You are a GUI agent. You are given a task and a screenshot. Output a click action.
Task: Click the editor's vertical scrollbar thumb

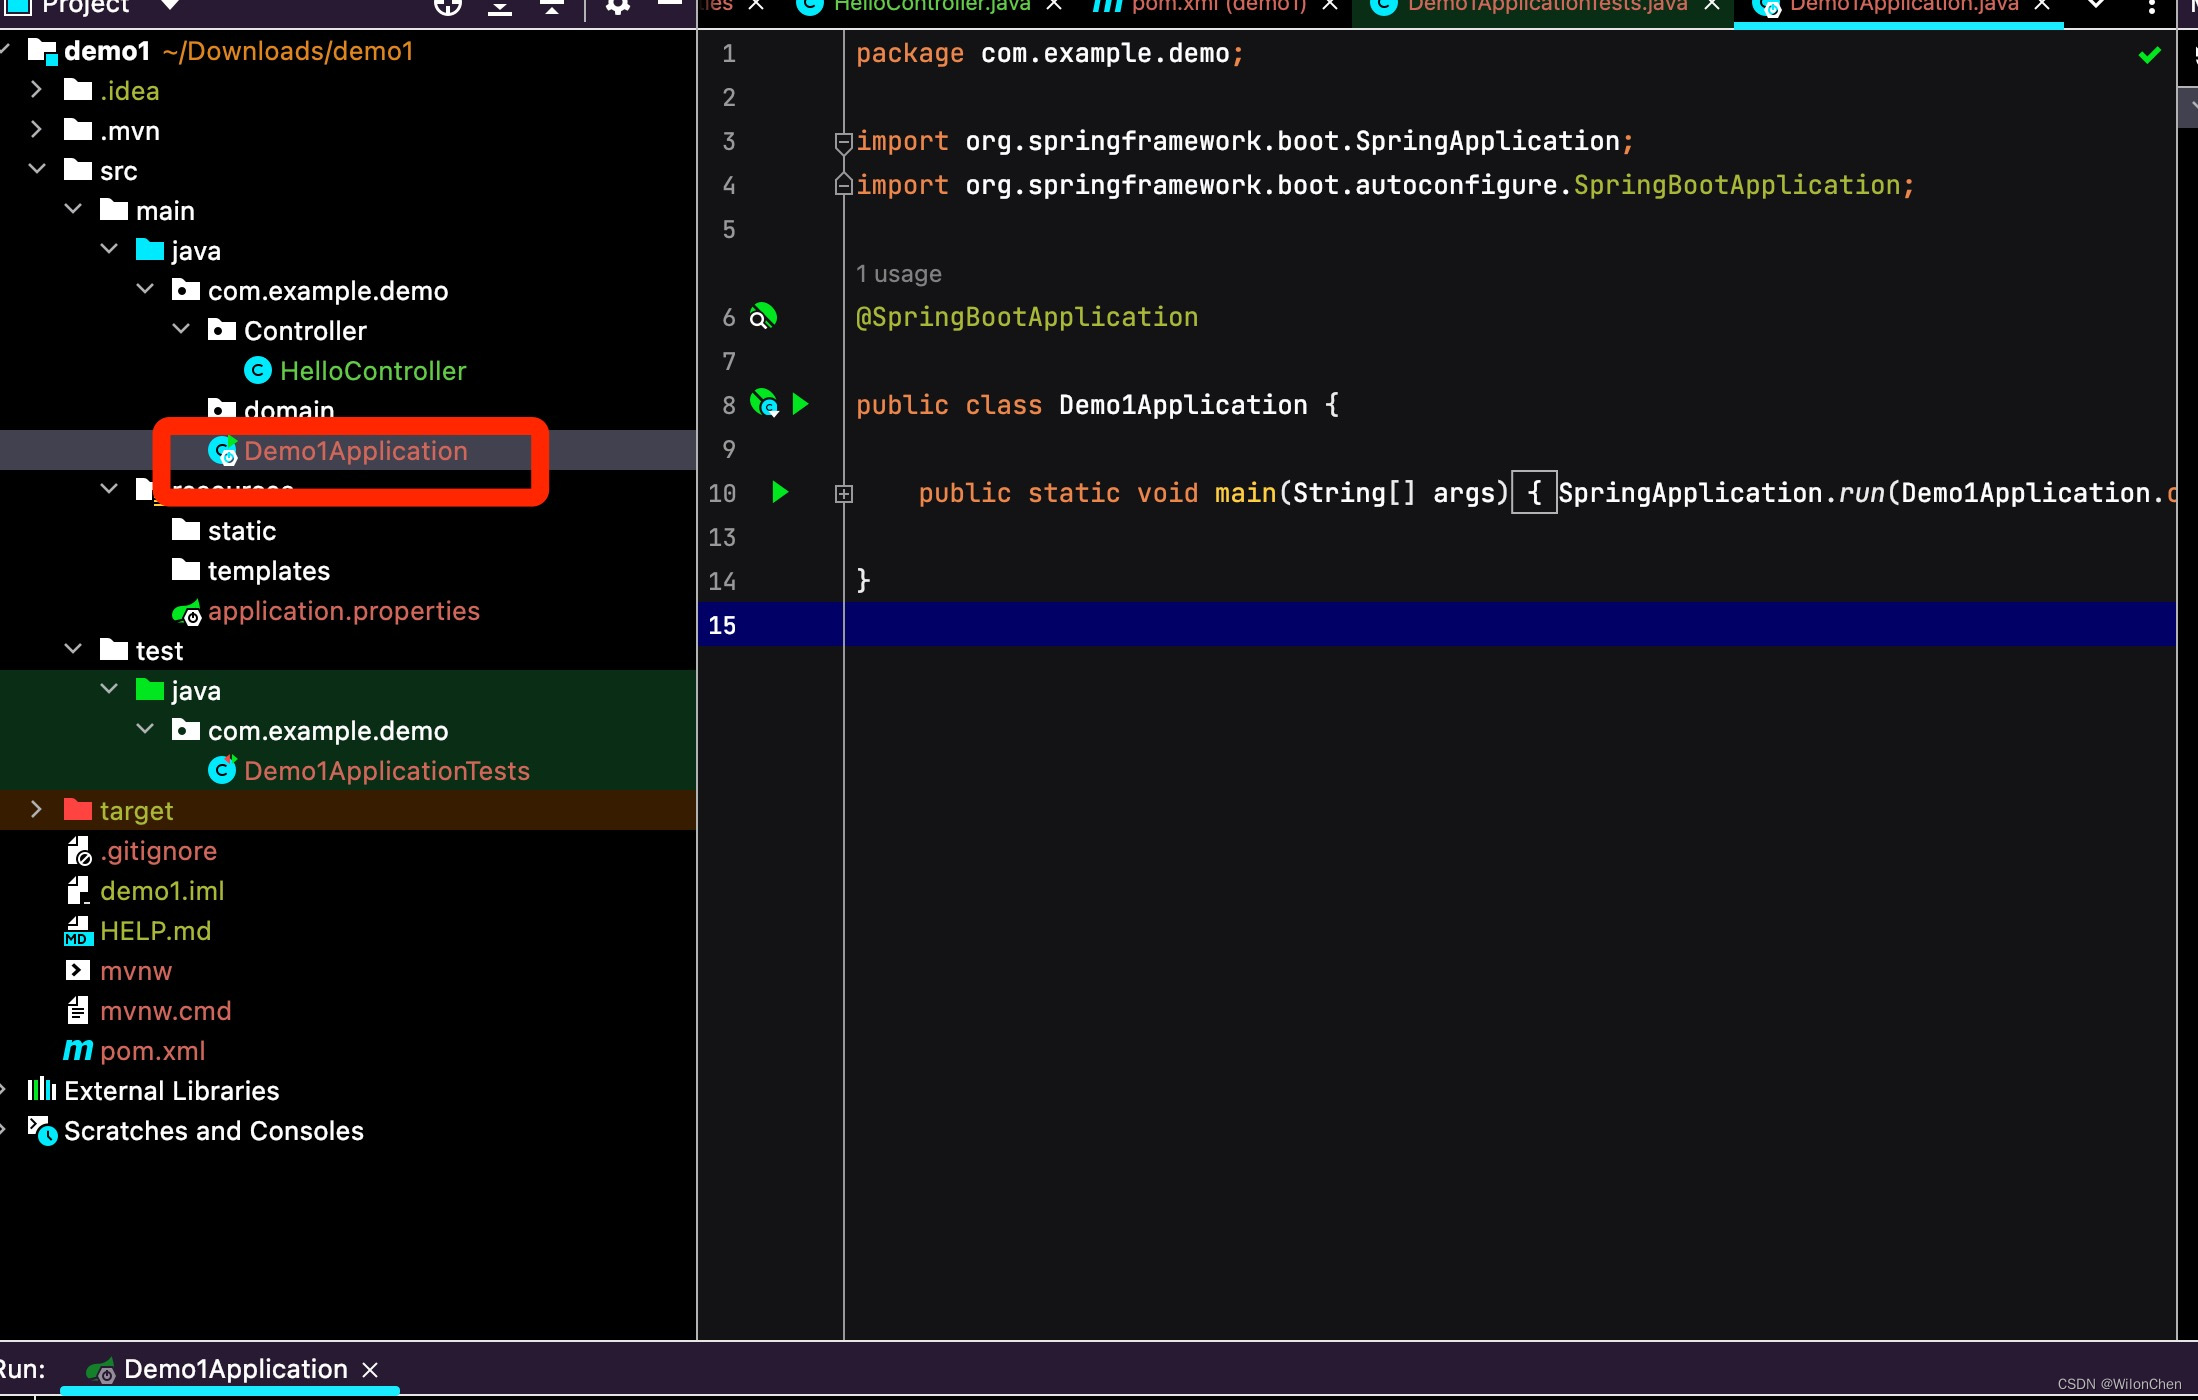[2187, 107]
